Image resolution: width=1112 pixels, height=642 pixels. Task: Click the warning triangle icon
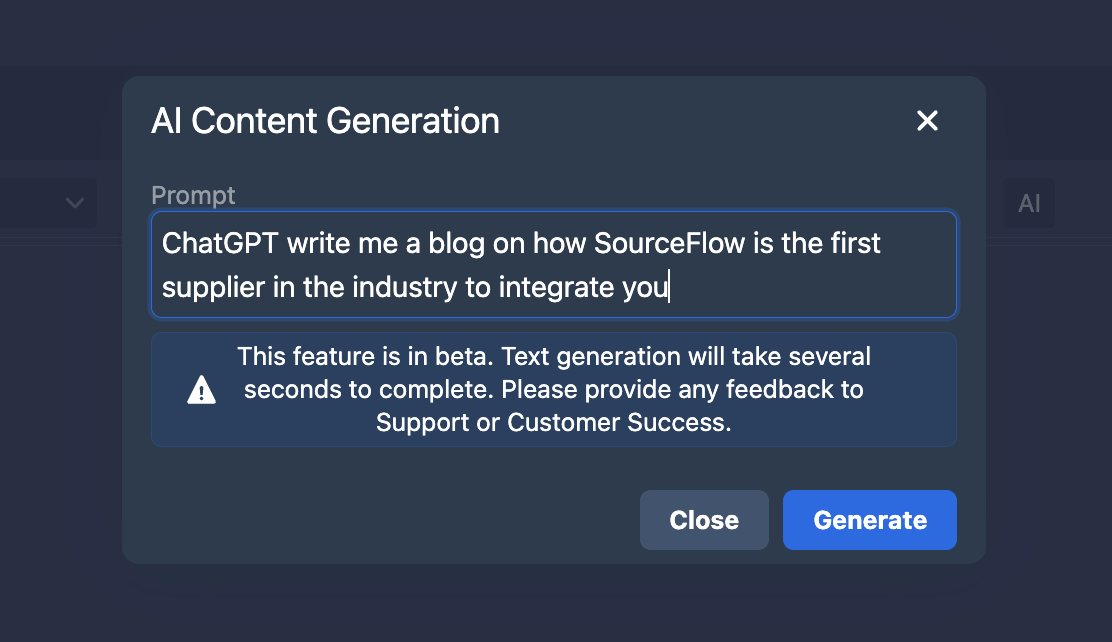pyautogui.click(x=202, y=390)
